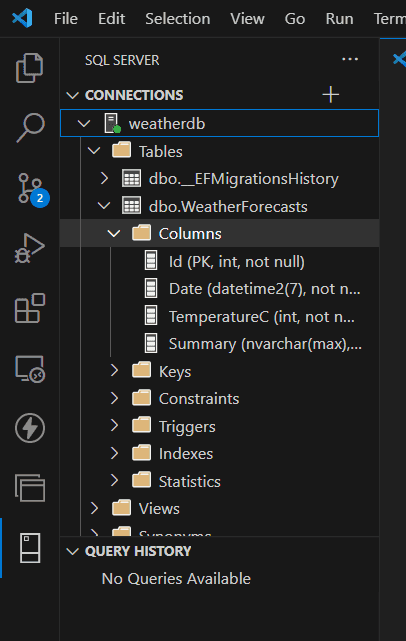This screenshot has height=641, width=406.
Task: Open the SQL Server activity bar icon
Action: pos(30,548)
